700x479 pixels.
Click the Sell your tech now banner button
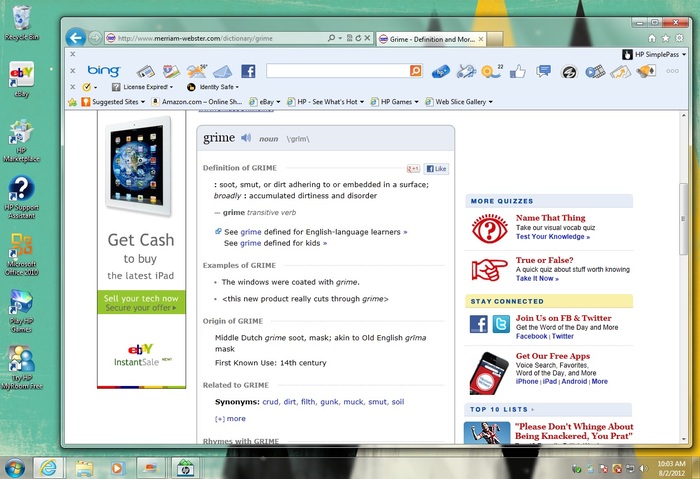pos(141,302)
